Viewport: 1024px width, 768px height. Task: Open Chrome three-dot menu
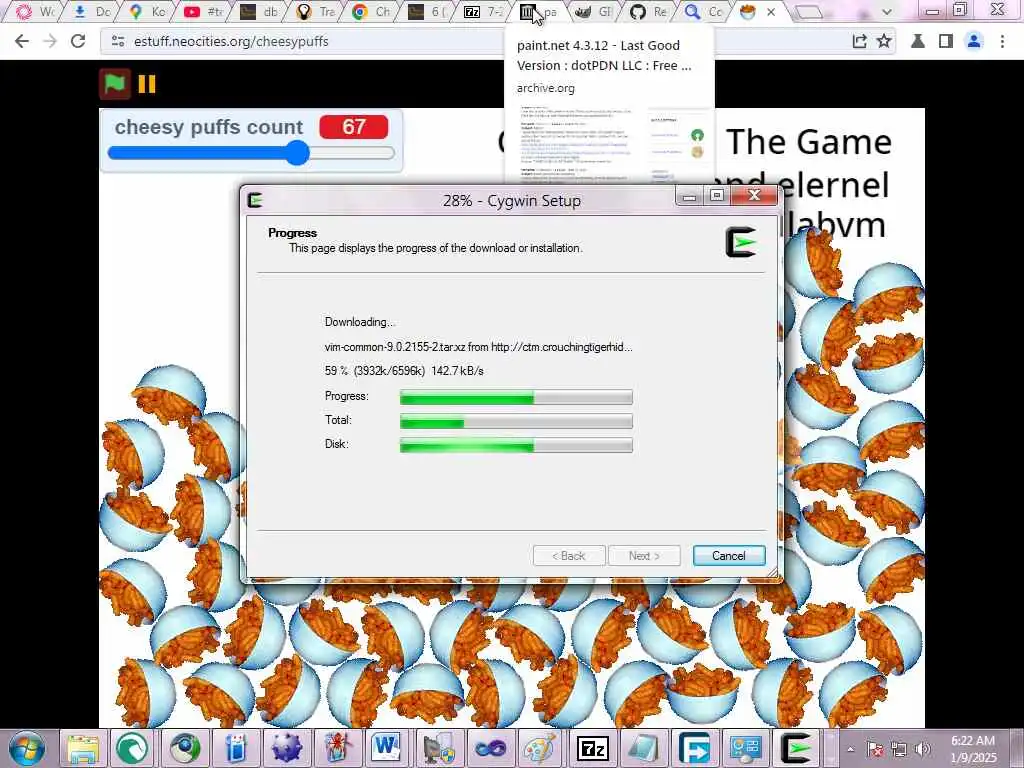[x=1002, y=41]
